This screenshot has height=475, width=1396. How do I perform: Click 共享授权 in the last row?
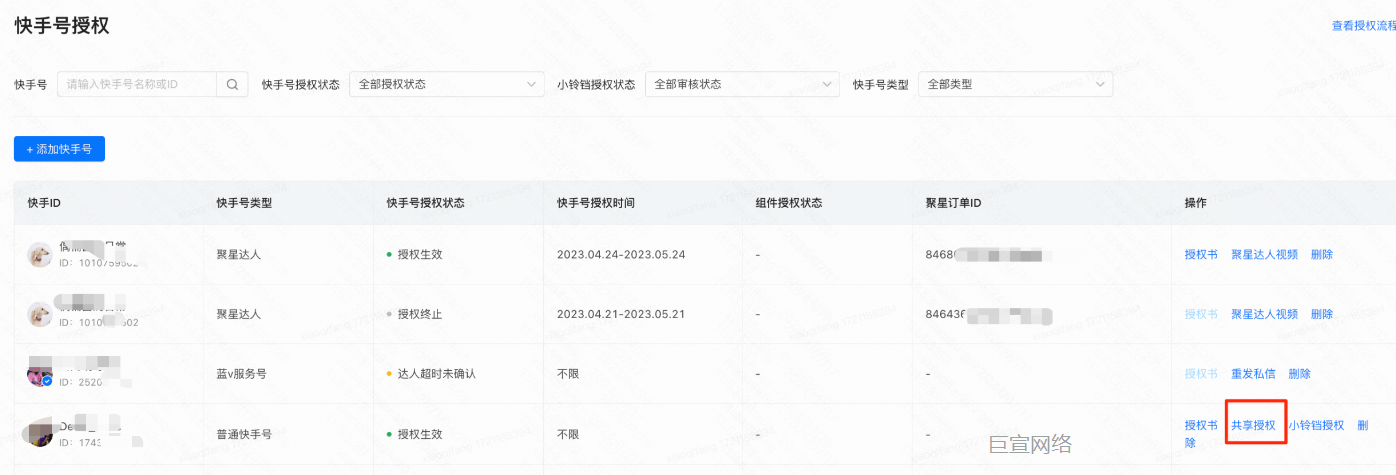tap(1253, 426)
